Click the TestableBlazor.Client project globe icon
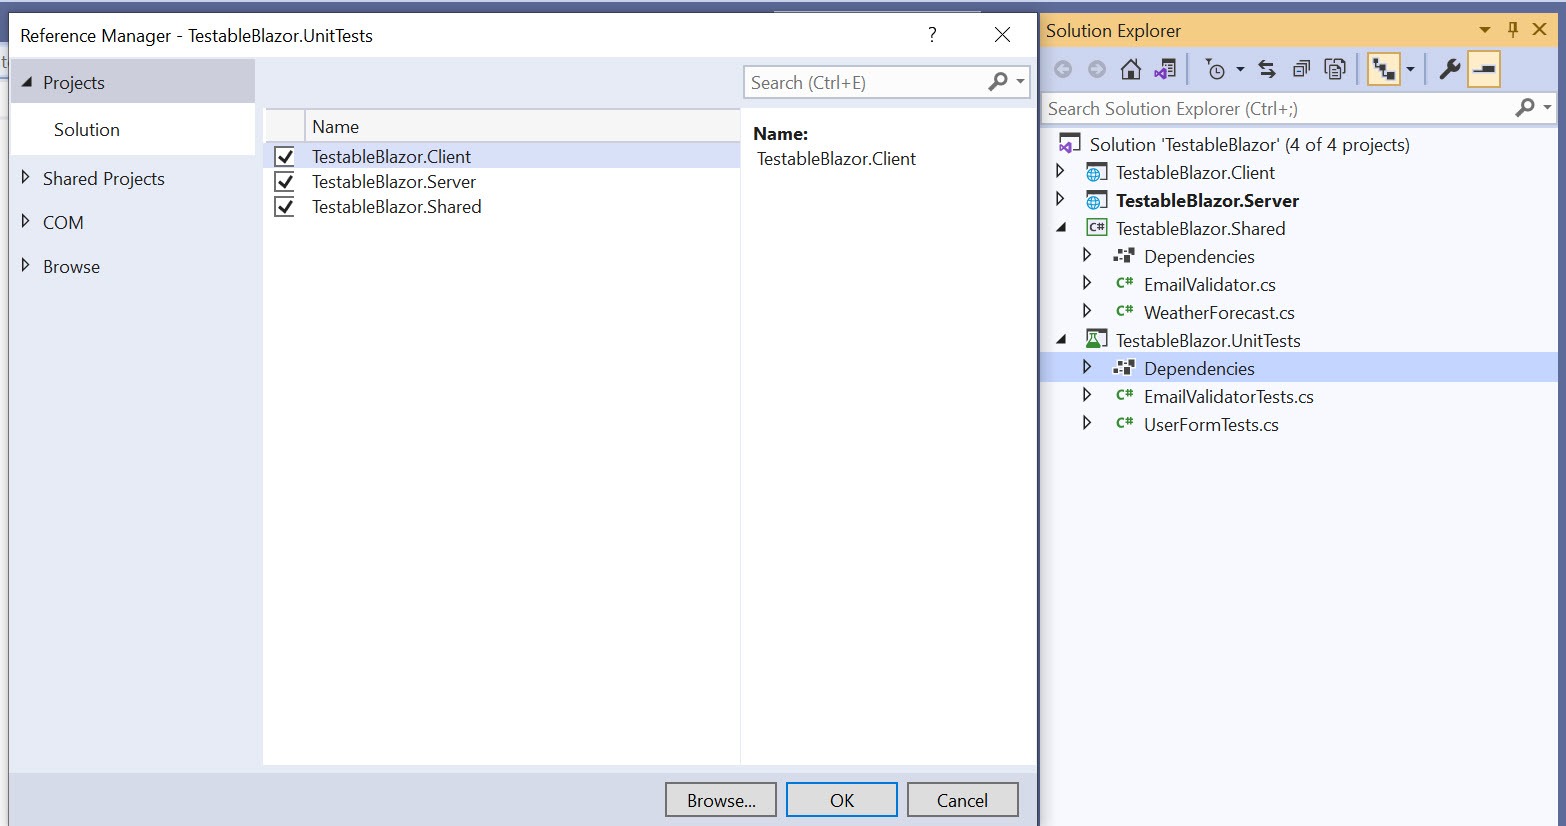The height and width of the screenshot is (826, 1566). 1096,172
